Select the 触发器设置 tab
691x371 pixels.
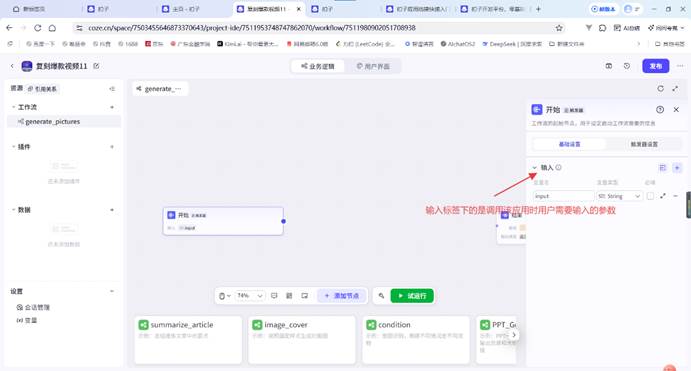[644, 144]
